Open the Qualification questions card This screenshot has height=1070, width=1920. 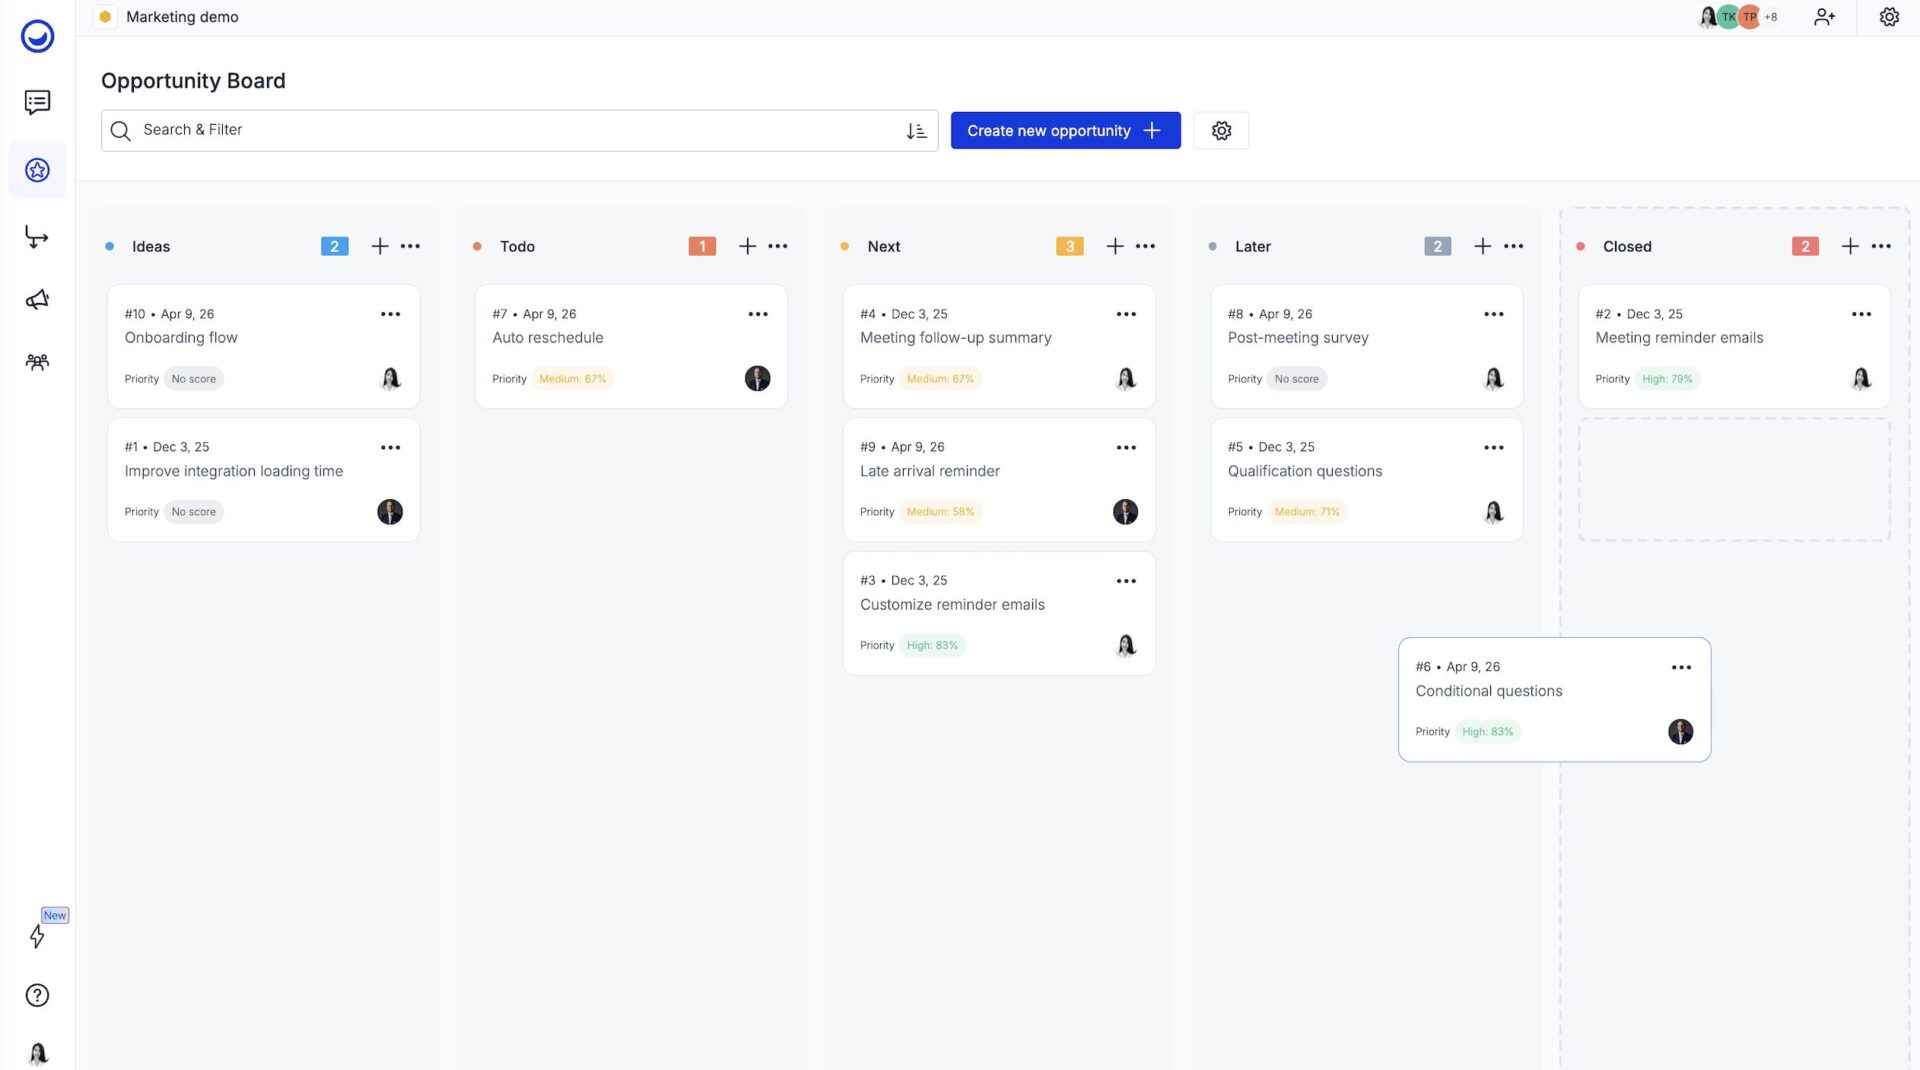pyautogui.click(x=1366, y=480)
